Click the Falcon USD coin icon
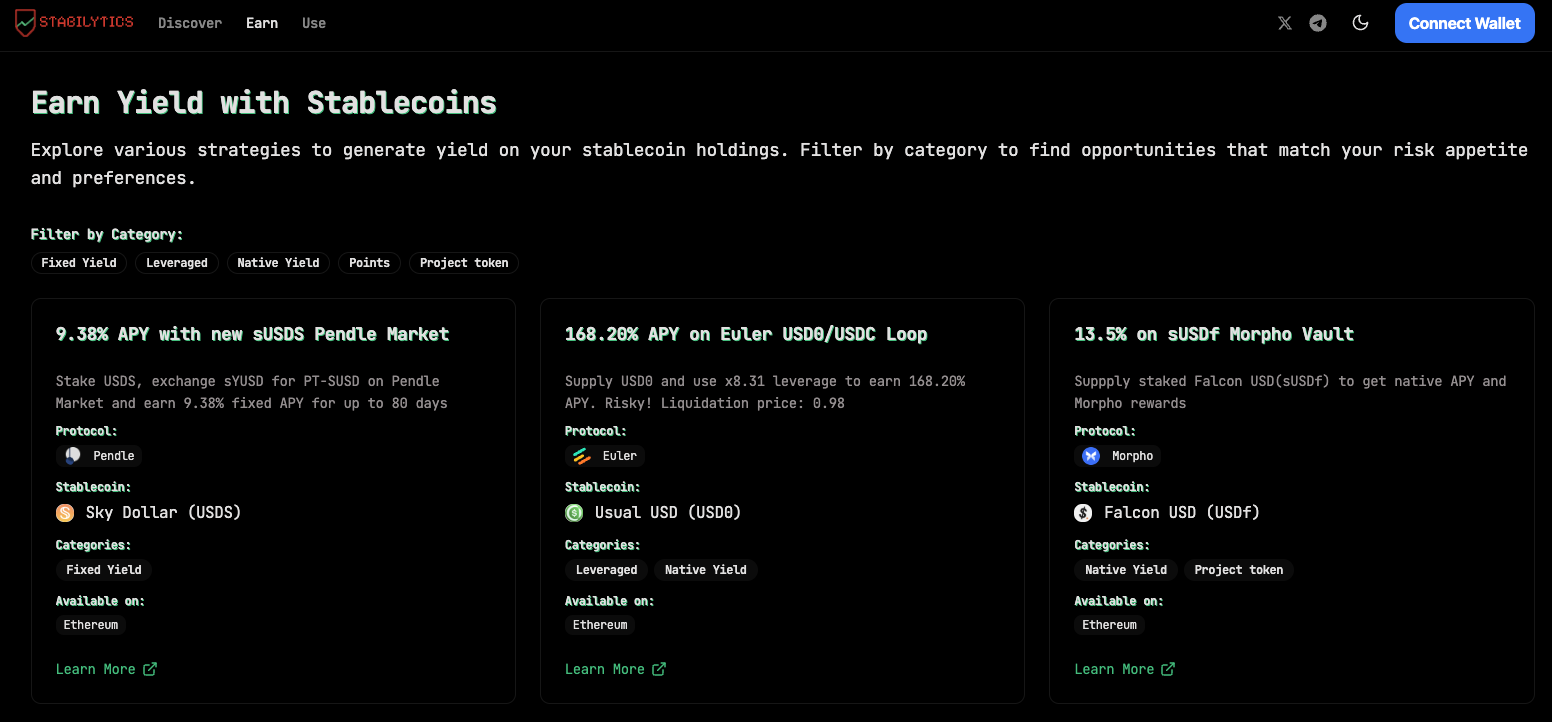1552x722 pixels. tap(1083, 513)
